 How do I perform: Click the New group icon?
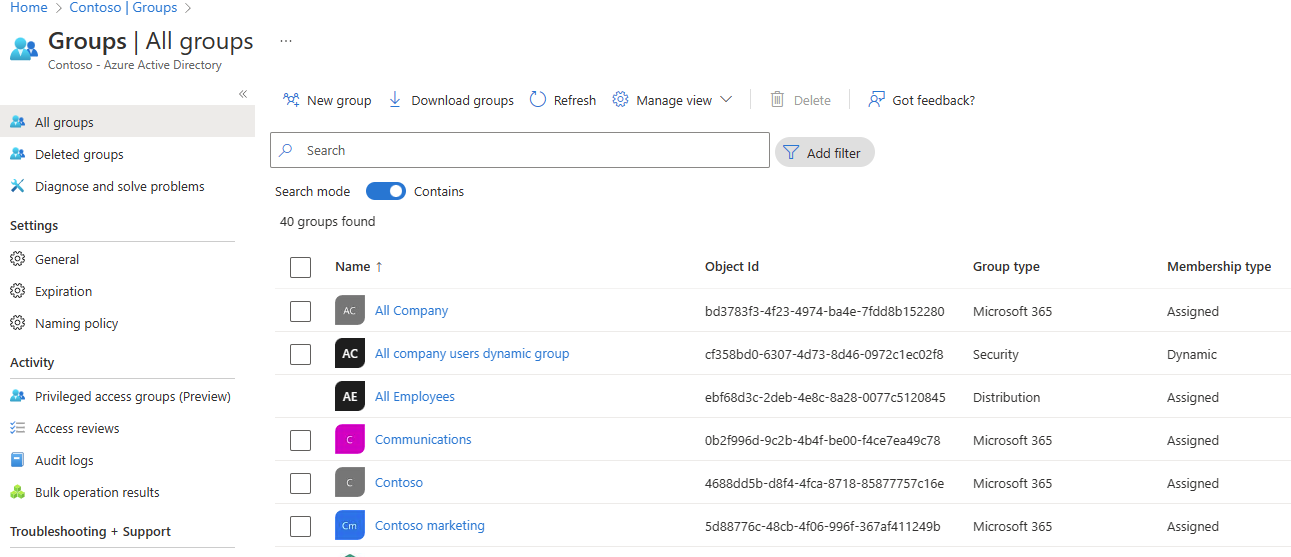(291, 100)
